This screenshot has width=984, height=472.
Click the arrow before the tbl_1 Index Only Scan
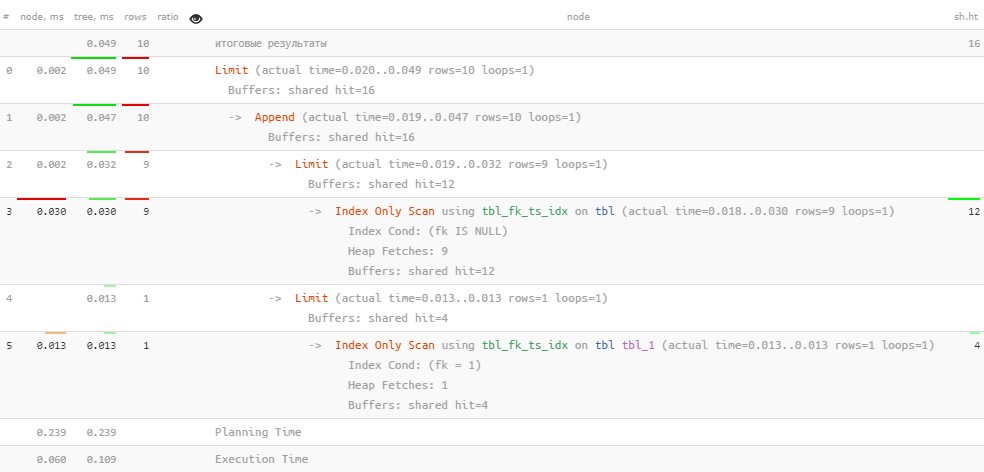click(315, 345)
